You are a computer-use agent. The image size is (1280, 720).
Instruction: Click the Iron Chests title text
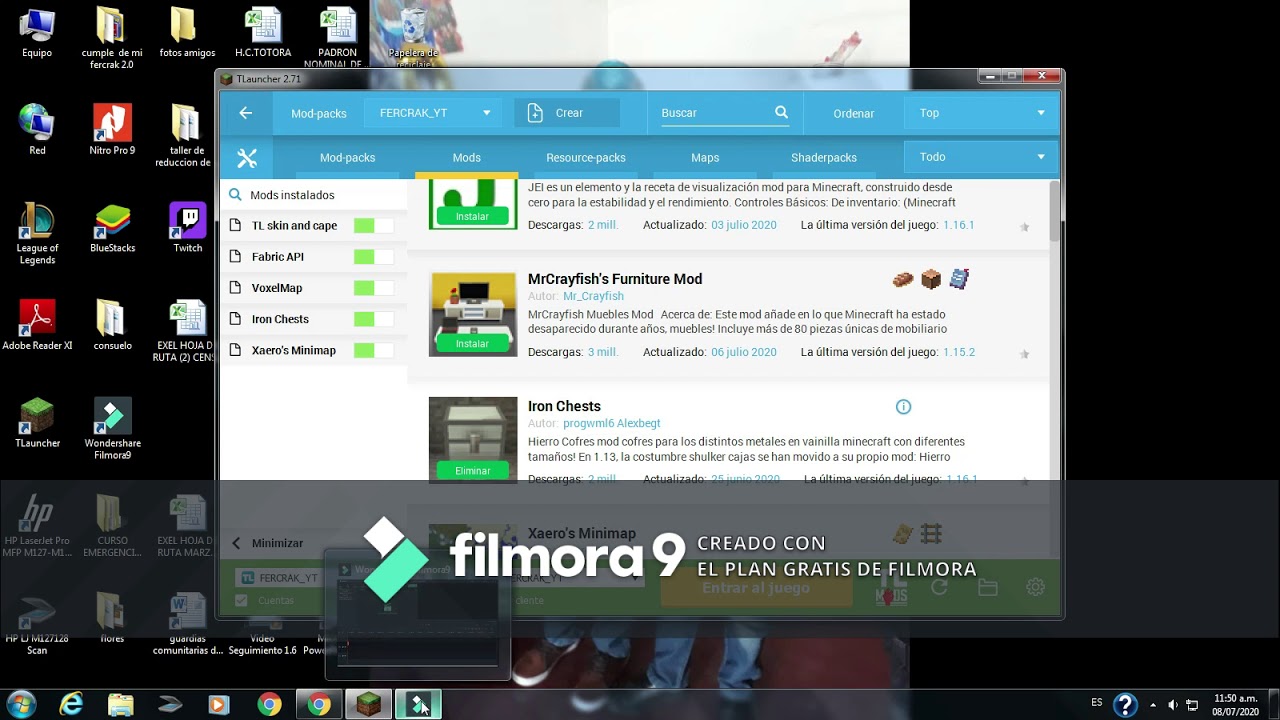pyautogui.click(x=564, y=406)
